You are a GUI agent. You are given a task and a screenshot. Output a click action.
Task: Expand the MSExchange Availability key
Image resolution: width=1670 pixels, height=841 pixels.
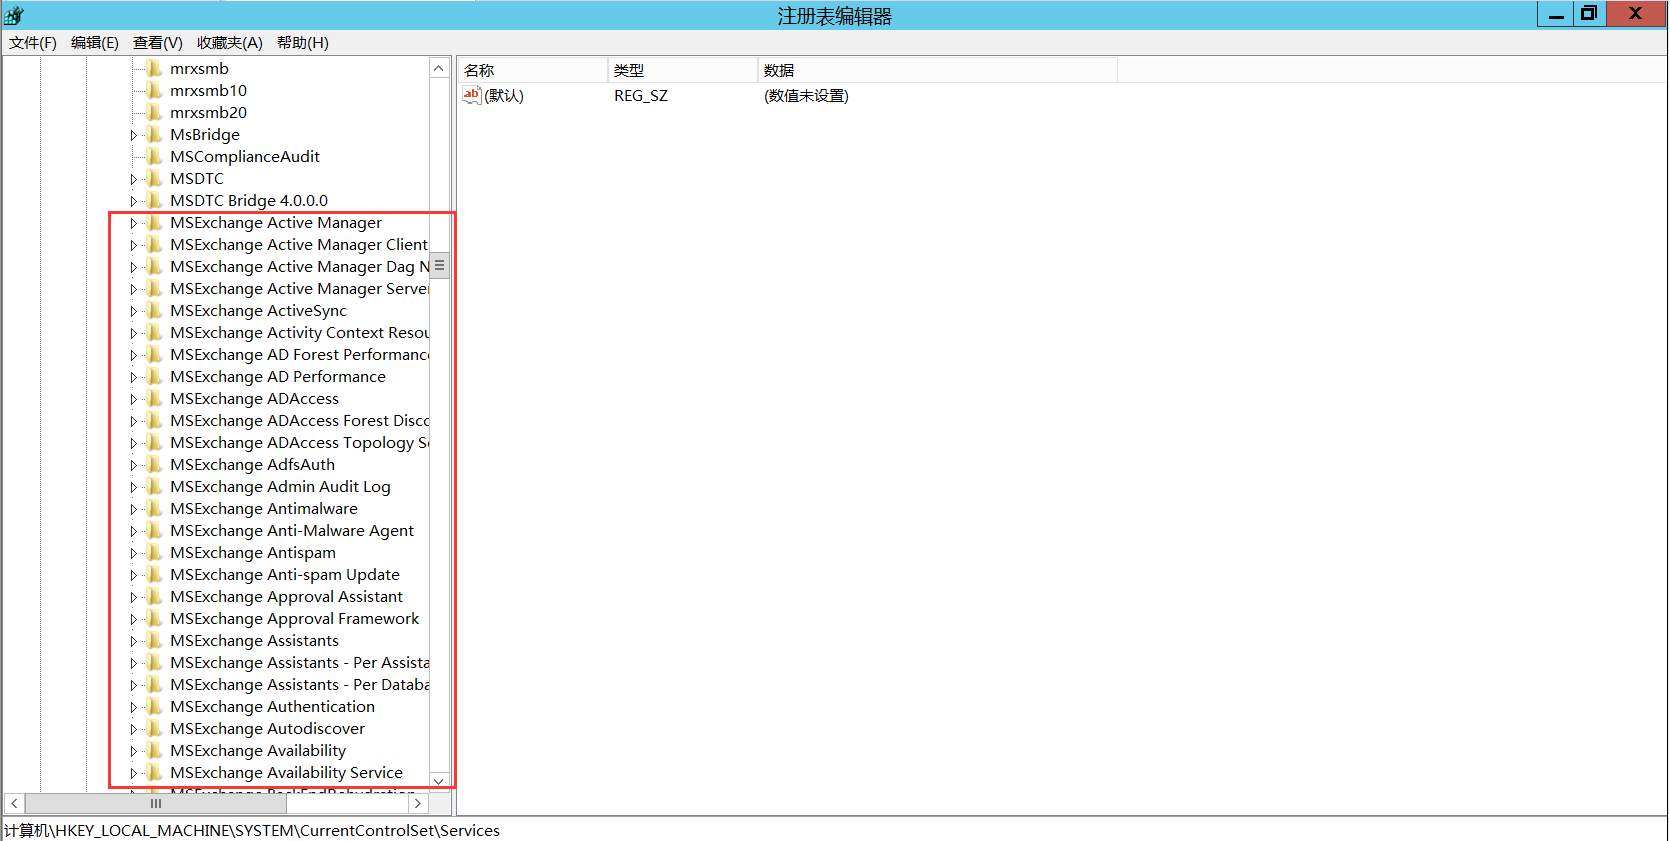pyautogui.click(x=133, y=751)
